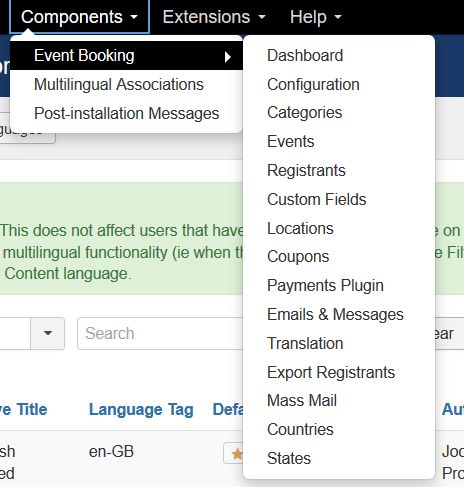Click the default language star icon
The width and height of the screenshot is (464, 487).
(x=237, y=454)
